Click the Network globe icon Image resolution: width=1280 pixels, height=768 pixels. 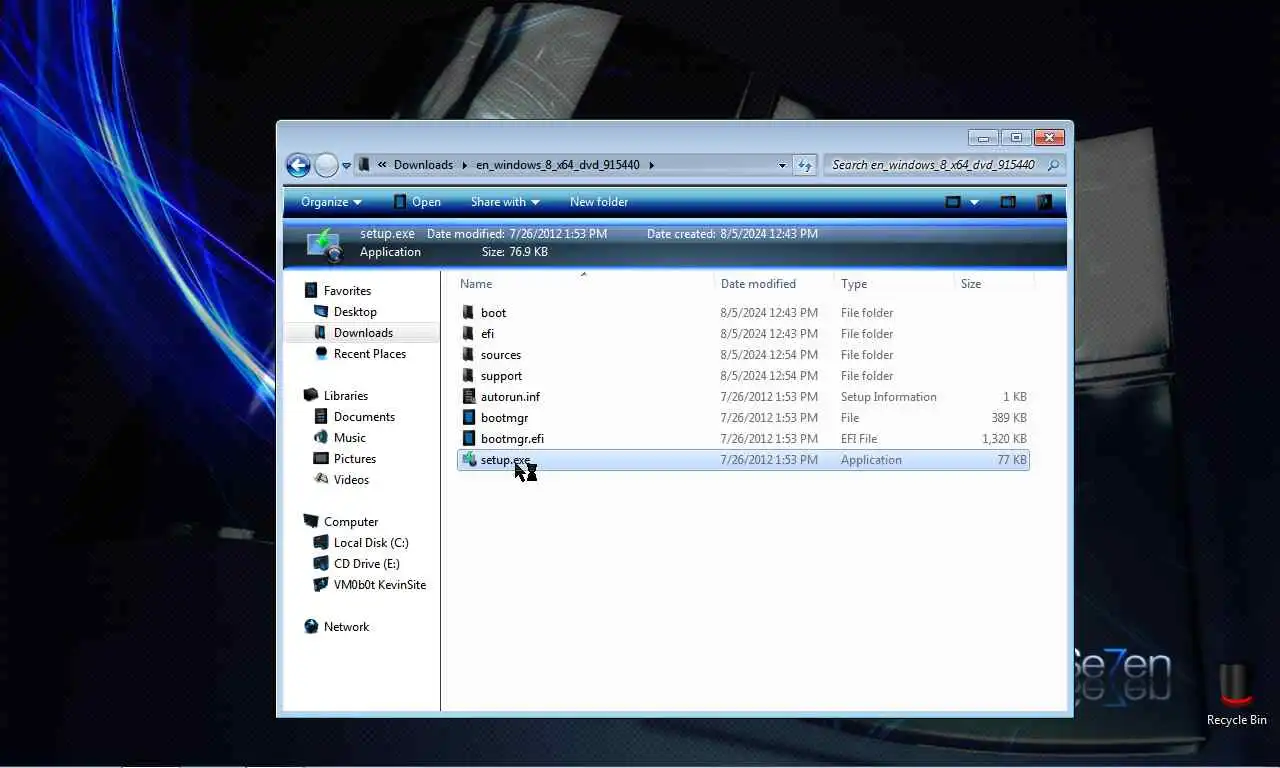pyautogui.click(x=311, y=626)
